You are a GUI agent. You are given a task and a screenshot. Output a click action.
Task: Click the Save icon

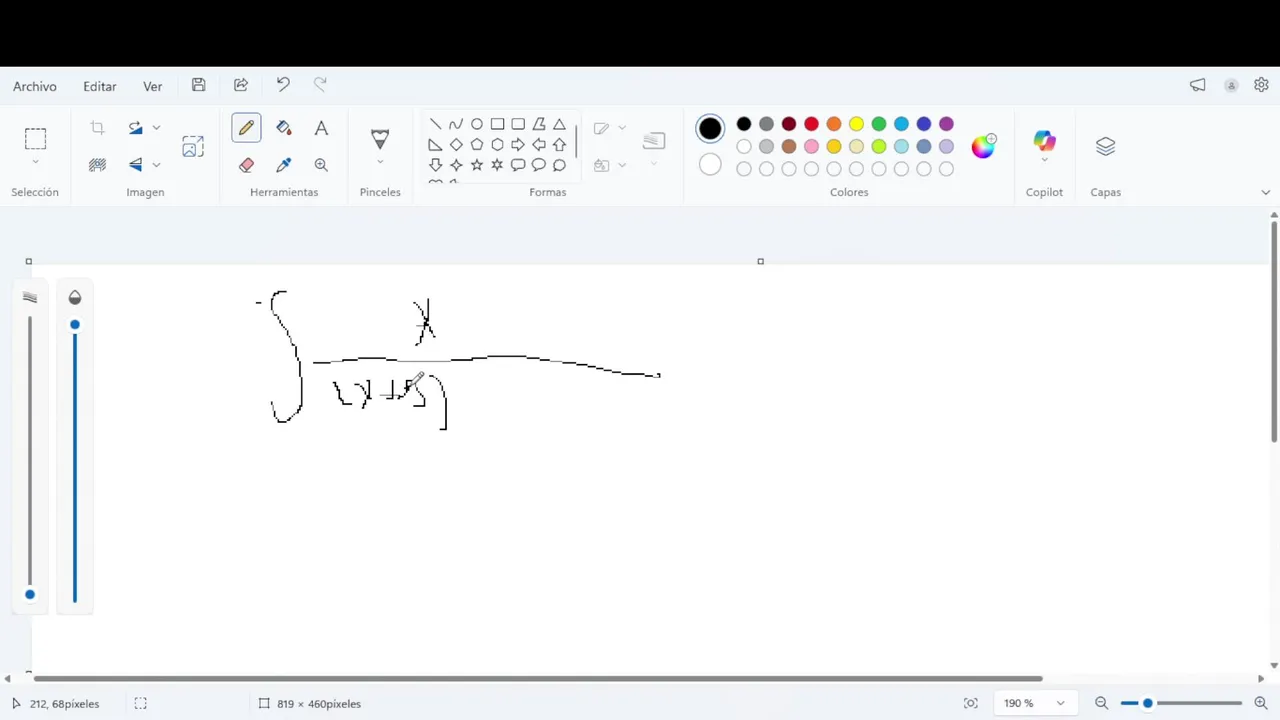tap(199, 86)
